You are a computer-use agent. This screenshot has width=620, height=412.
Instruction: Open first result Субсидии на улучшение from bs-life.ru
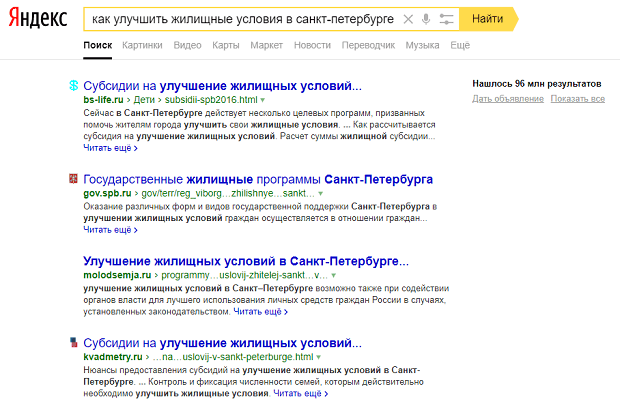[223, 86]
